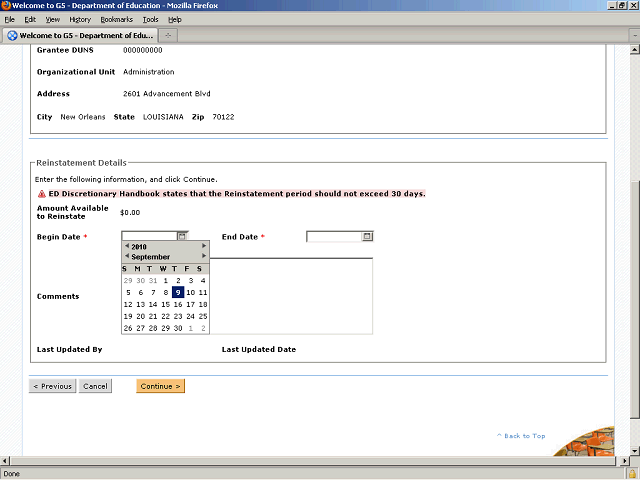Open the Bookmarks menu
This screenshot has width=640, height=480.
117,20
